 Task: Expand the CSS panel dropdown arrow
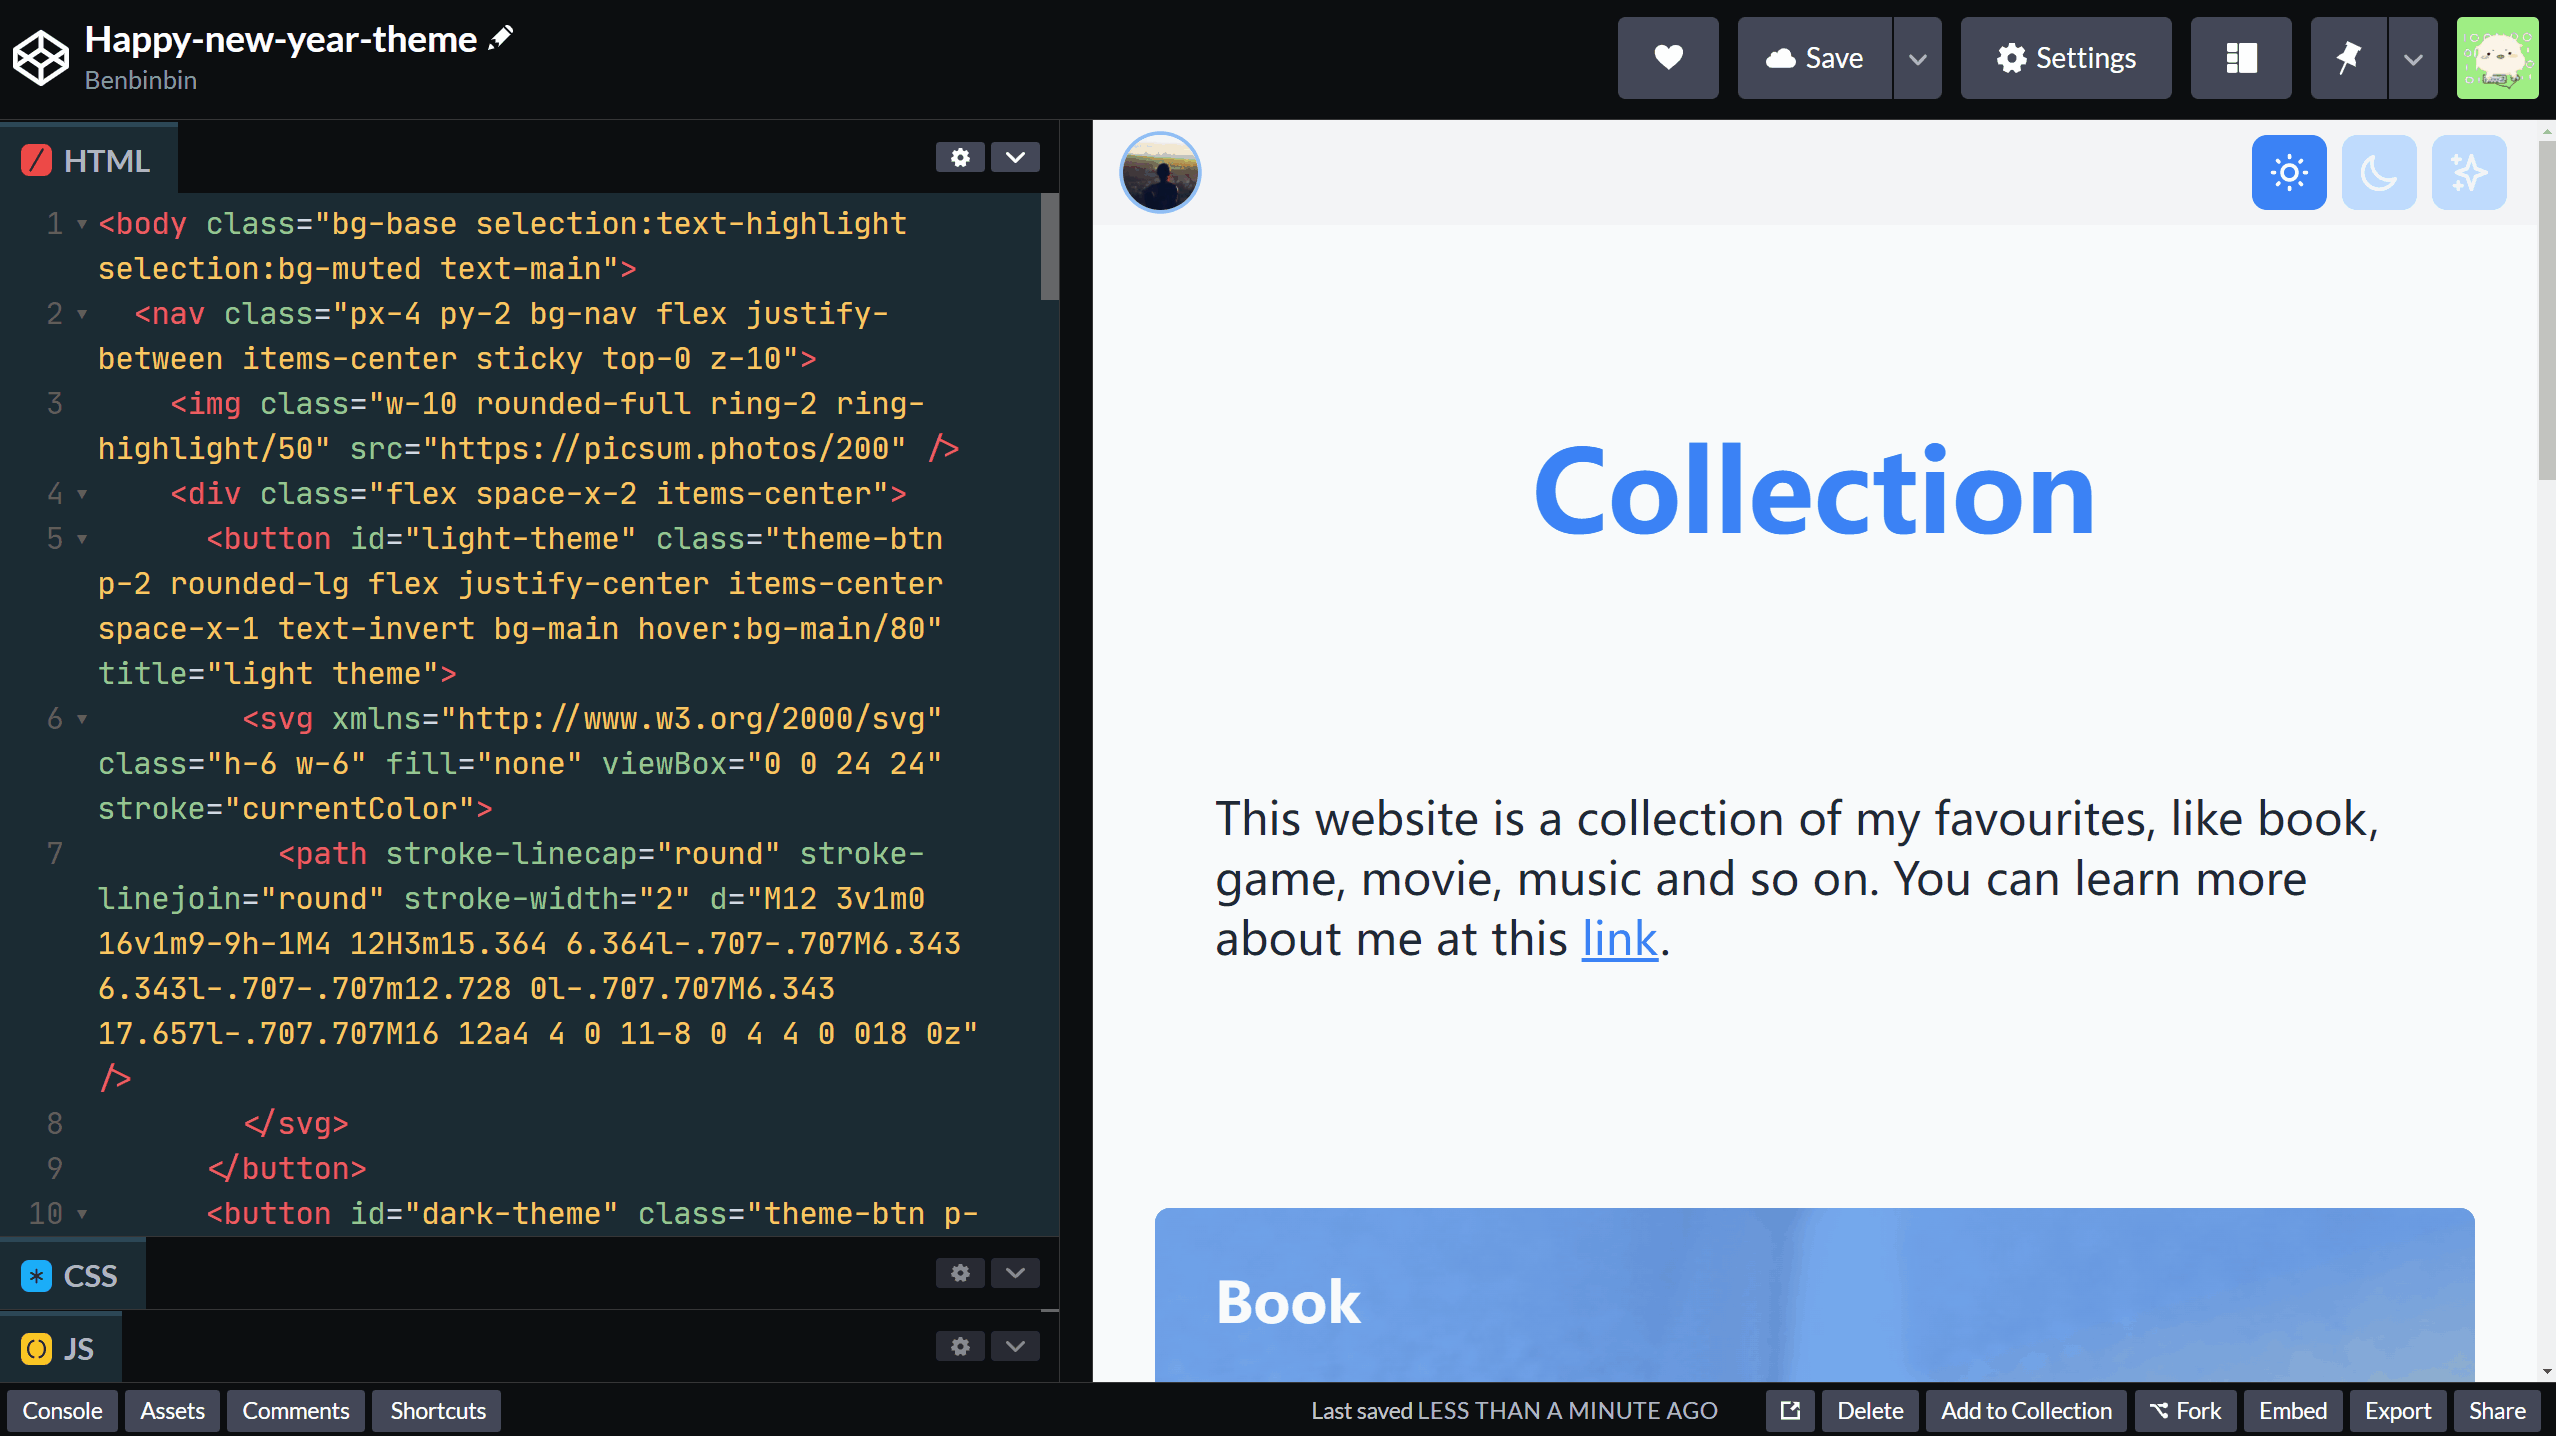(x=1015, y=1273)
